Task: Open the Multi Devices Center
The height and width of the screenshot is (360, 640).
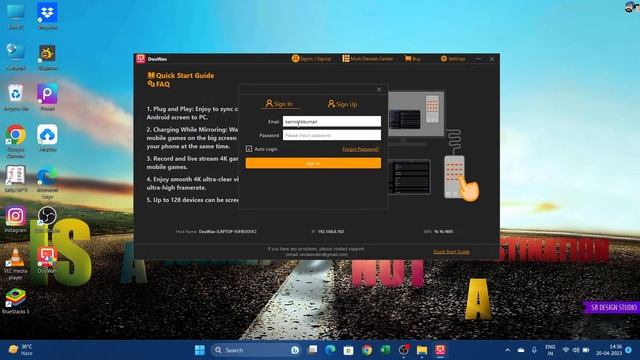Action: (367, 59)
